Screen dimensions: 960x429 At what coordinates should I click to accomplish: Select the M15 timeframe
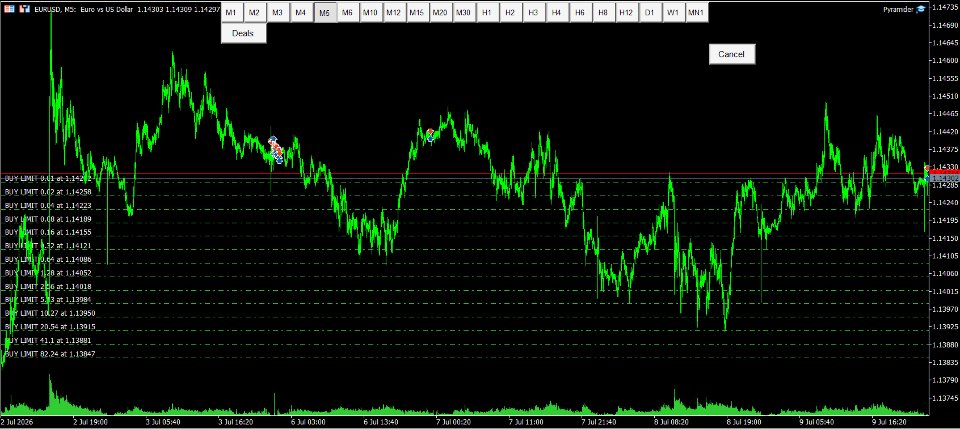pos(416,12)
